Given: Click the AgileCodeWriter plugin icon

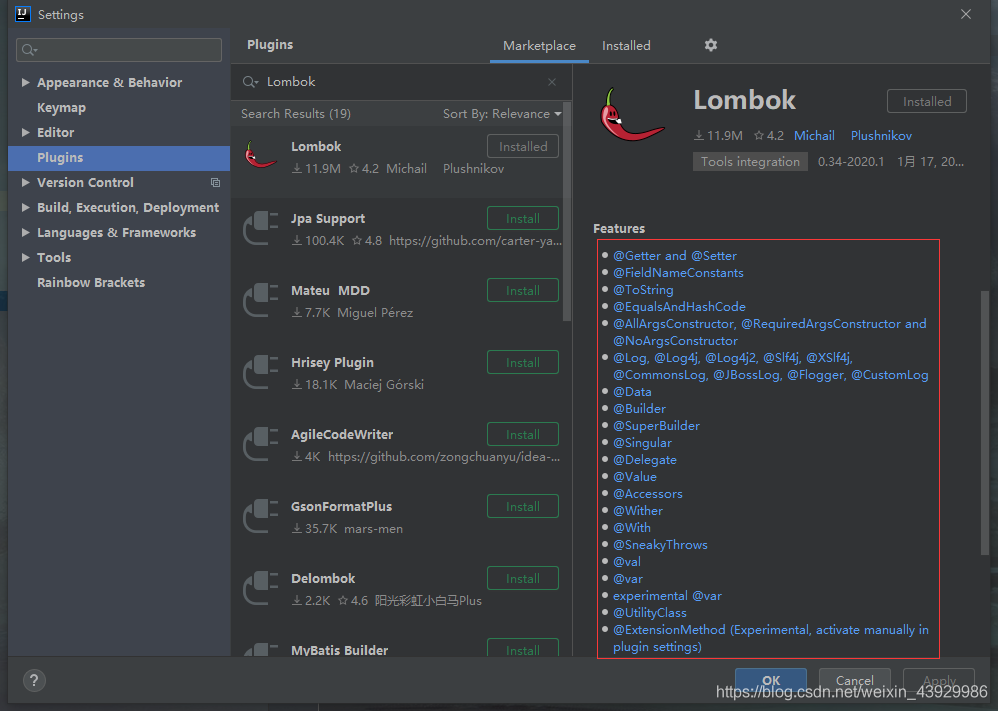Looking at the screenshot, I should (x=261, y=444).
